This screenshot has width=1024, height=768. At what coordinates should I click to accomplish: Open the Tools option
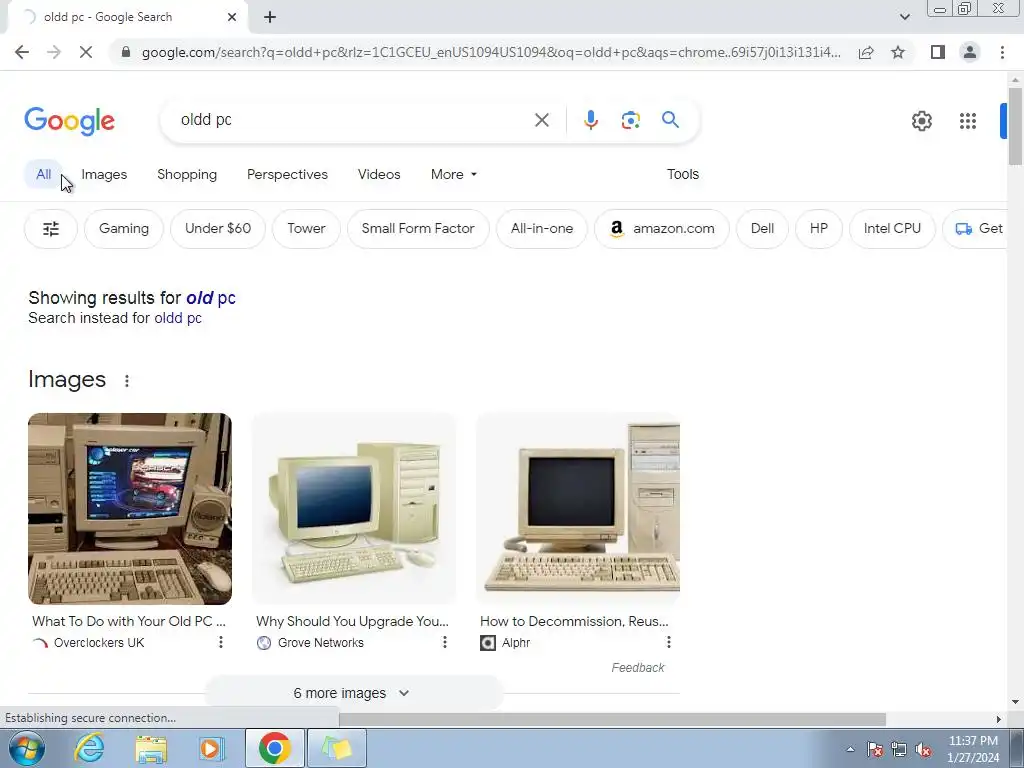coord(682,174)
